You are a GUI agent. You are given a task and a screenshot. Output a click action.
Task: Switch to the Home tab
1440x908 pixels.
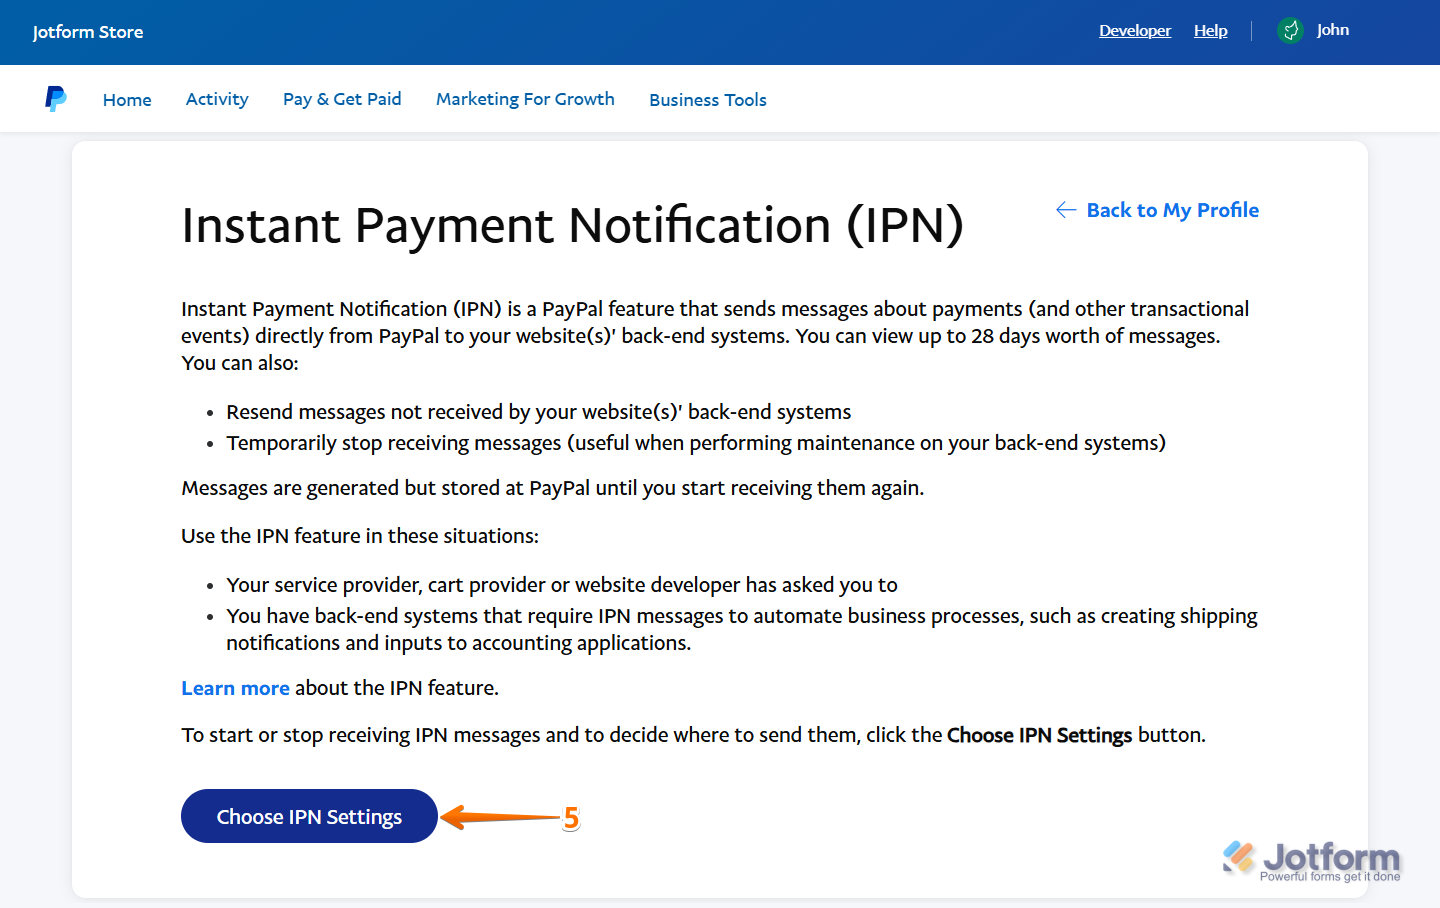[127, 99]
